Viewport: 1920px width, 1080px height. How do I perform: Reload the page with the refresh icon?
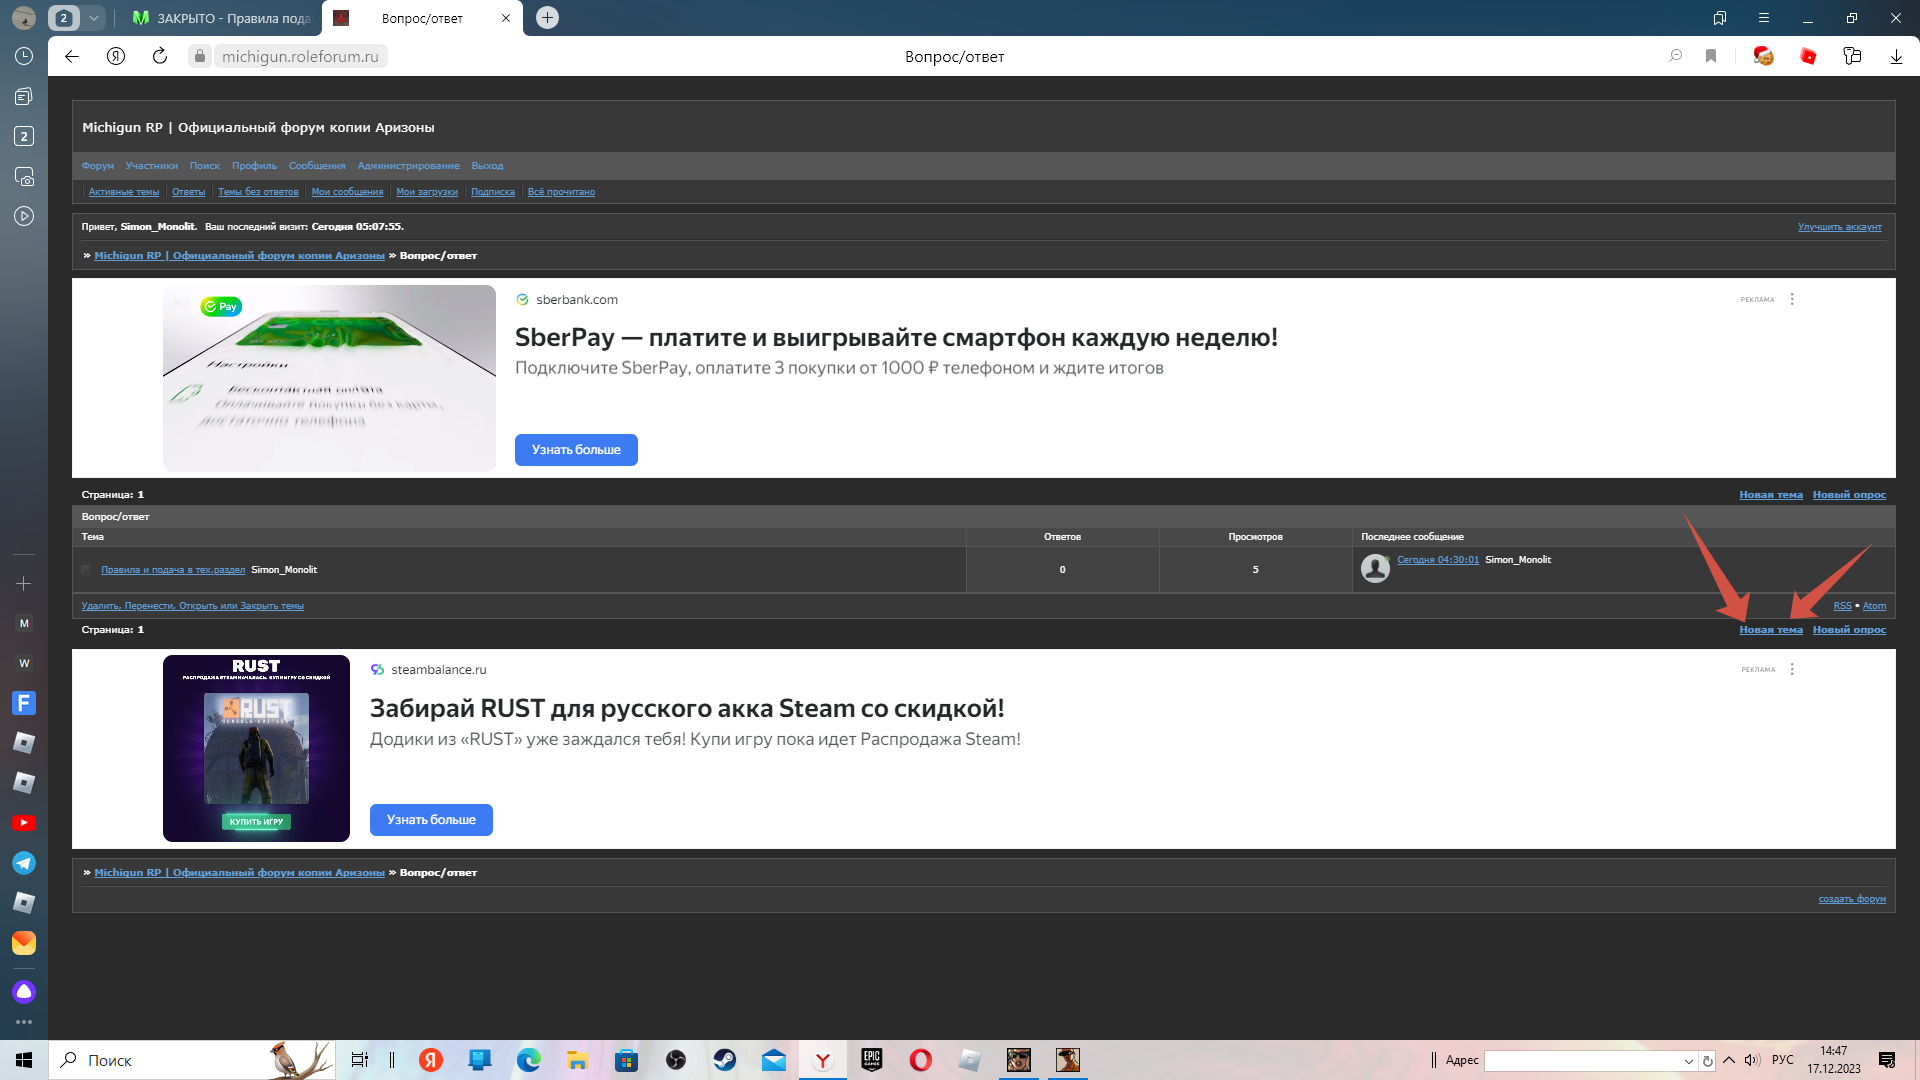click(160, 56)
